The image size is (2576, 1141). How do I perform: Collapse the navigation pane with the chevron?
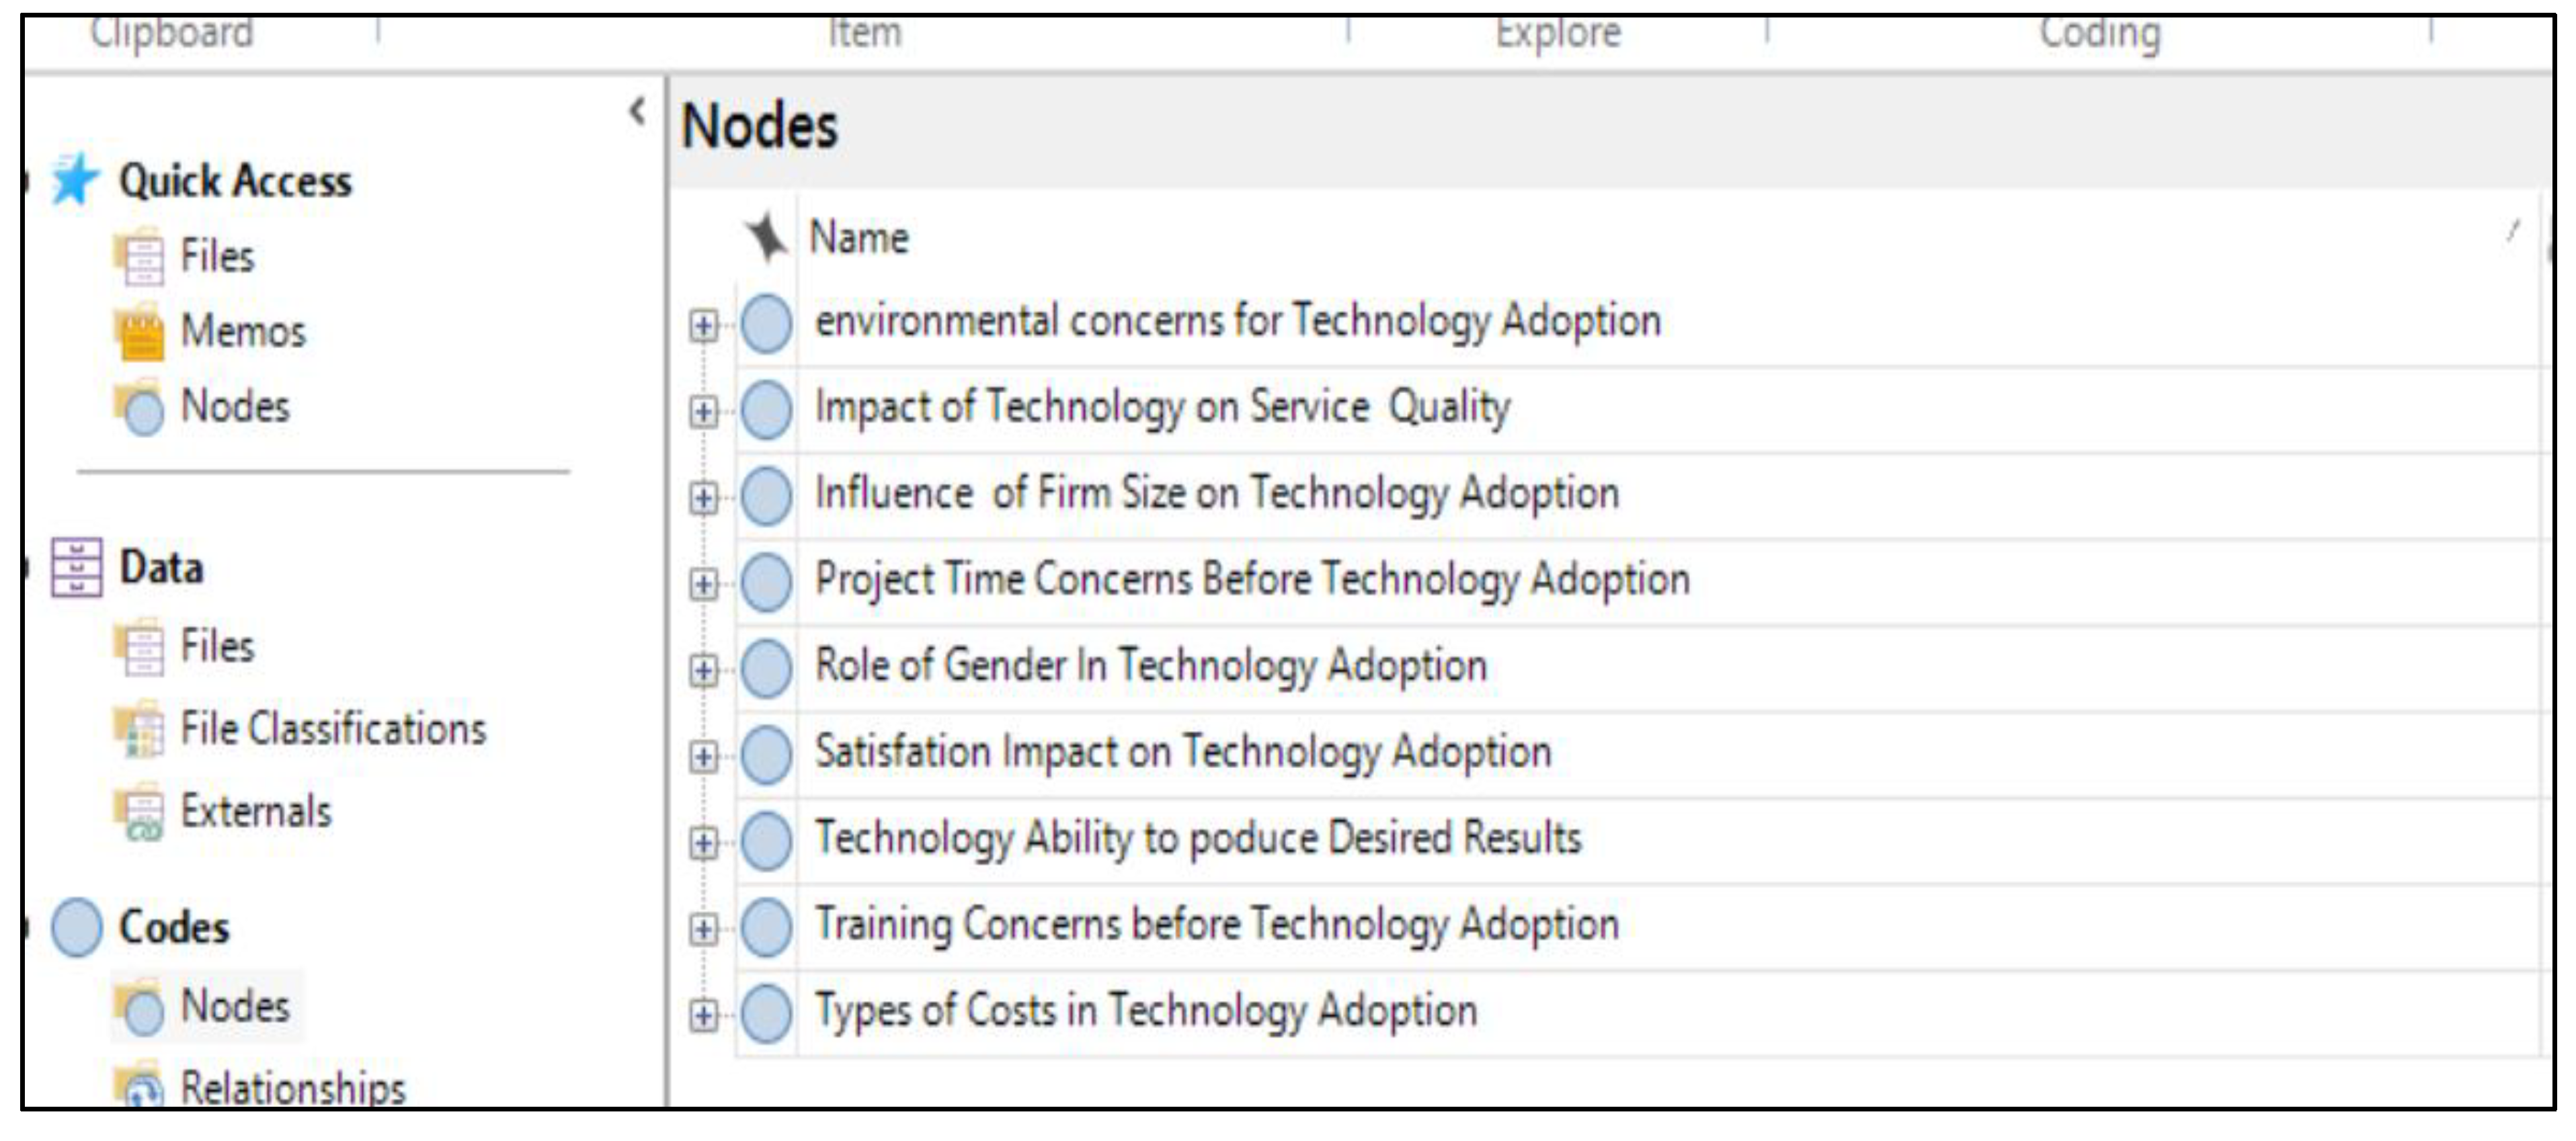[637, 111]
